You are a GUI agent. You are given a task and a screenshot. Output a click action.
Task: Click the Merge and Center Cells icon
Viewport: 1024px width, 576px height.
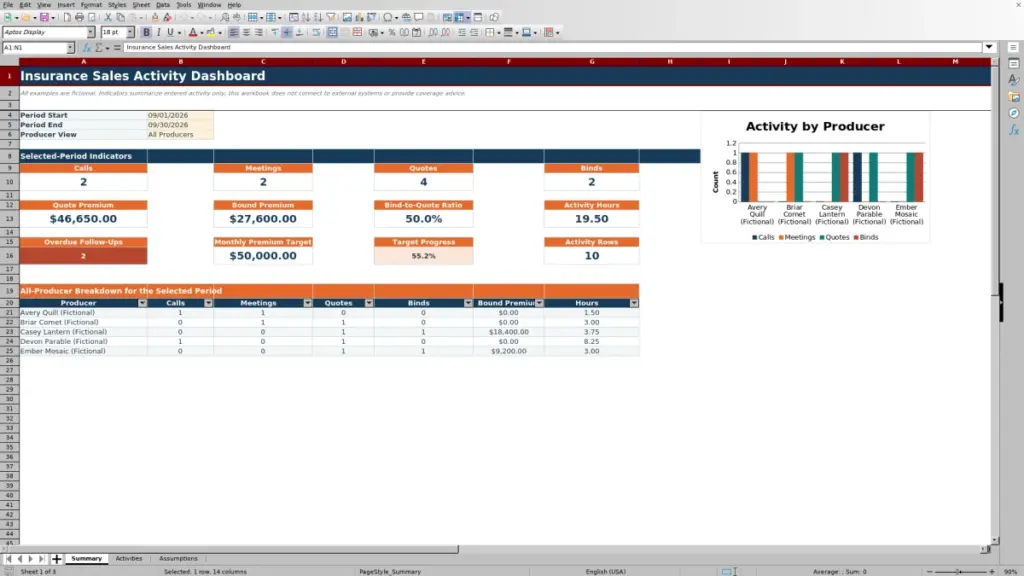332,33
